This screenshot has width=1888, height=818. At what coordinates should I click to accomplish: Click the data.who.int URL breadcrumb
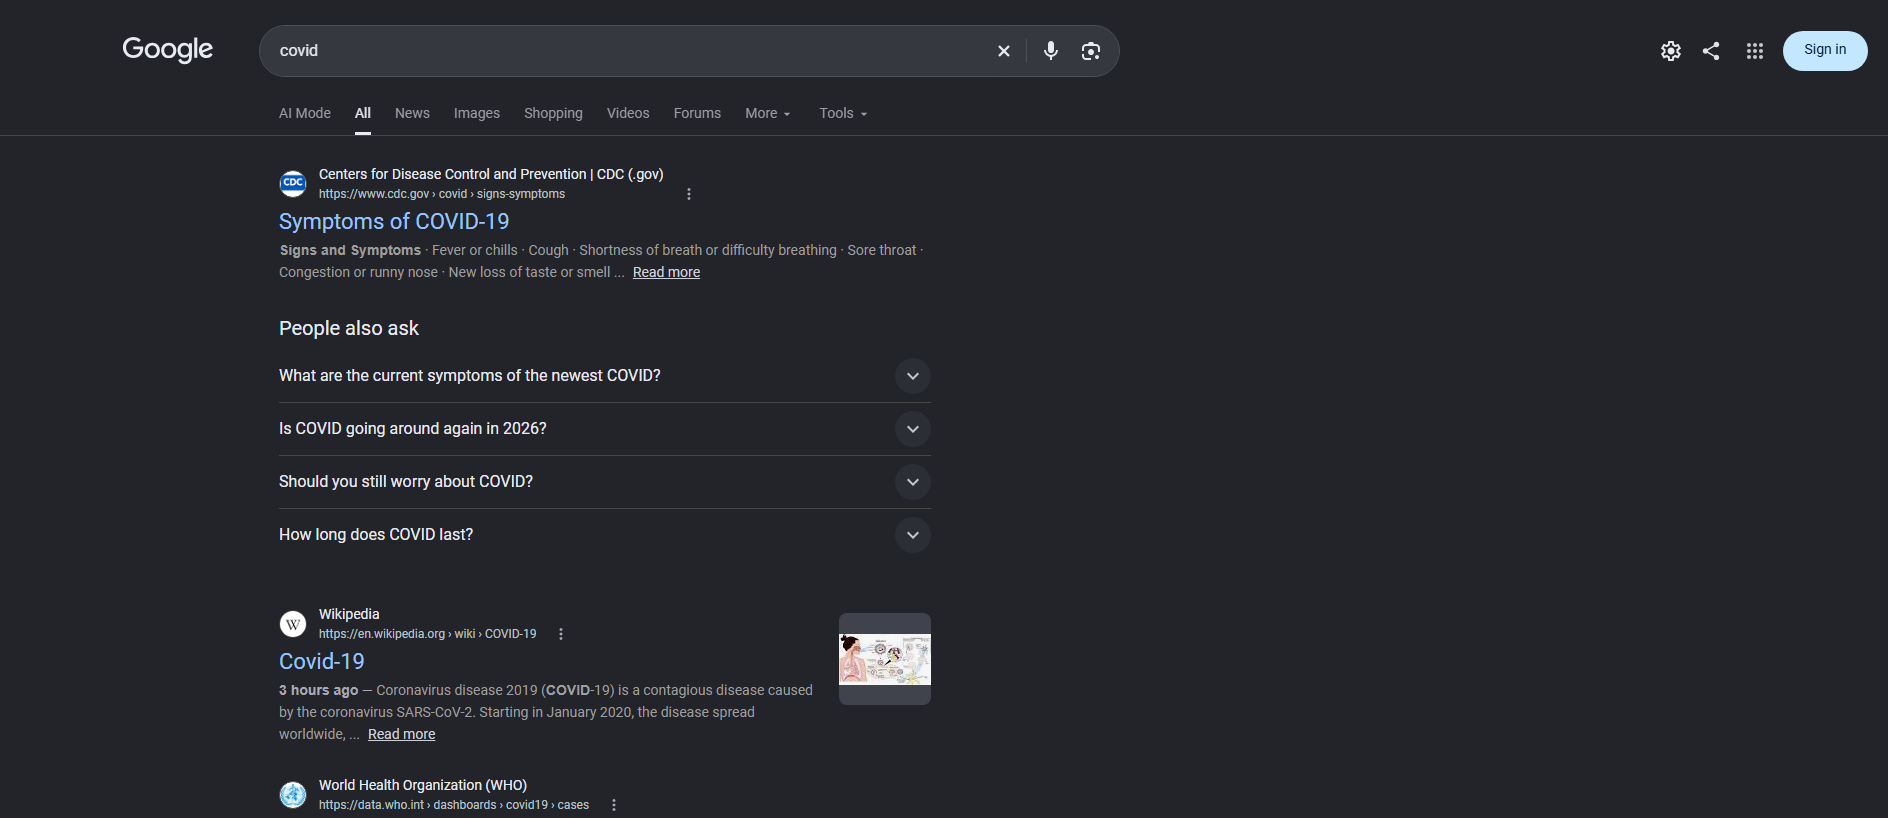click(x=454, y=805)
